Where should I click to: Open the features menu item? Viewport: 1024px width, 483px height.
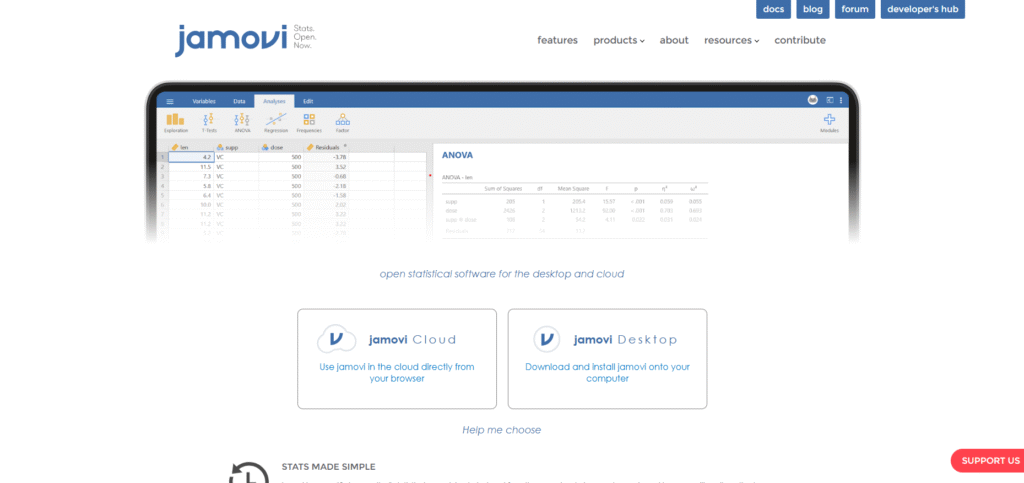coord(557,40)
